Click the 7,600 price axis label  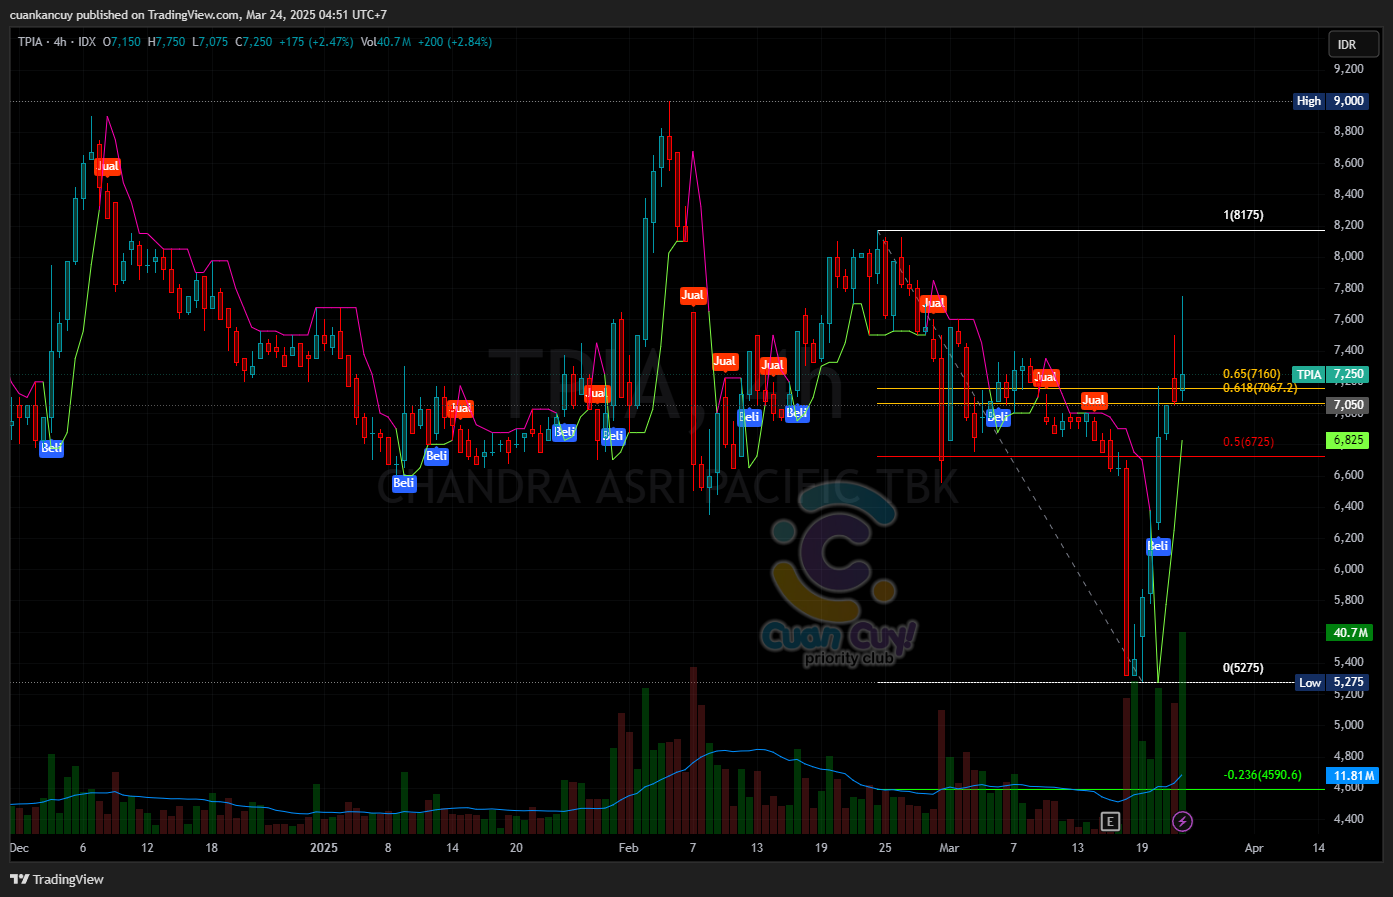pos(1348,319)
